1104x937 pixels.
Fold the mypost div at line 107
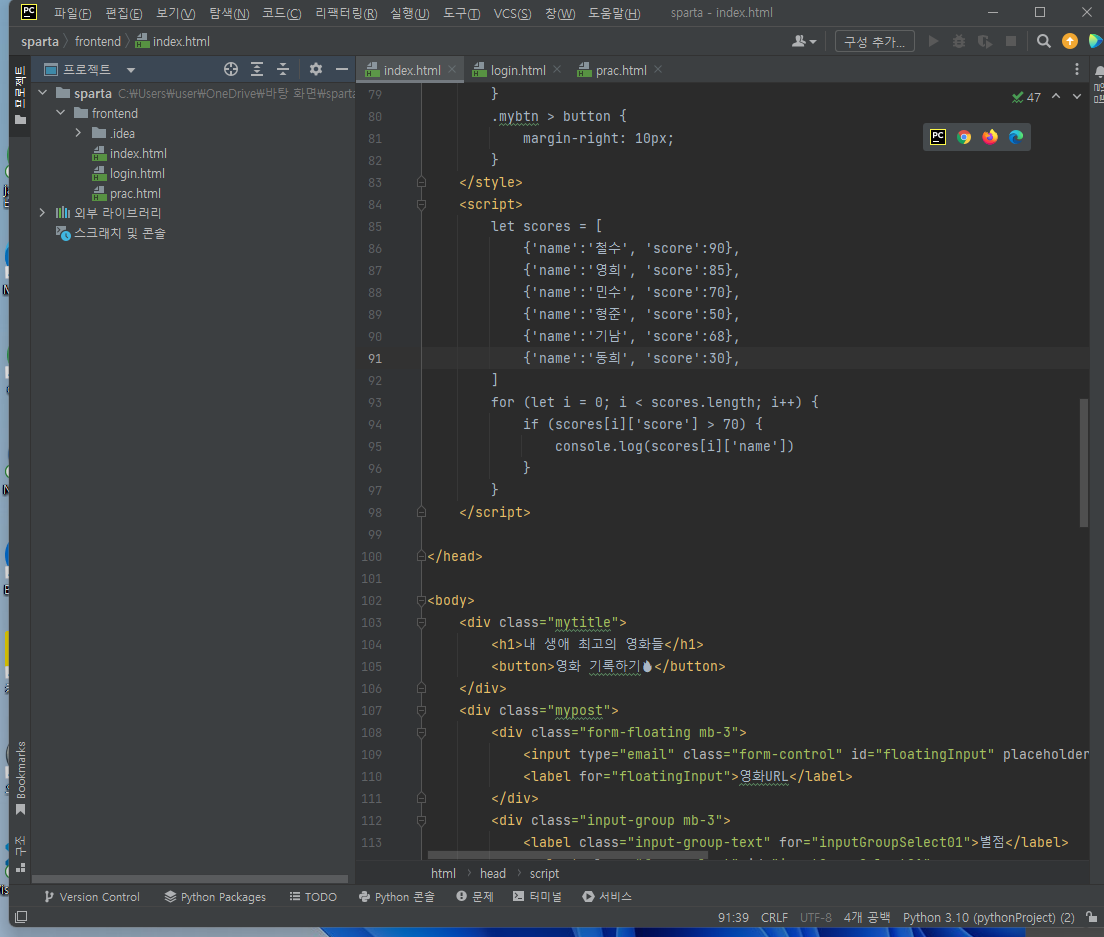[421, 710]
